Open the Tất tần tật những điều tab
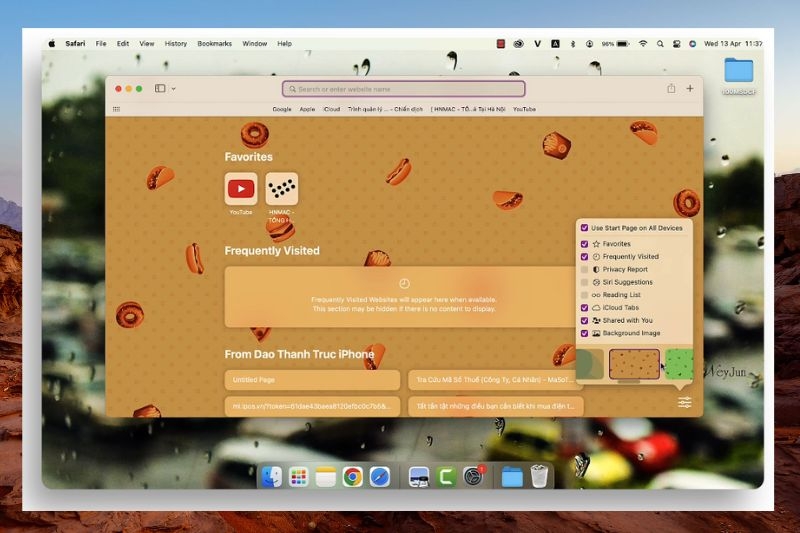The height and width of the screenshot is (533, 800). pos(495,407)
